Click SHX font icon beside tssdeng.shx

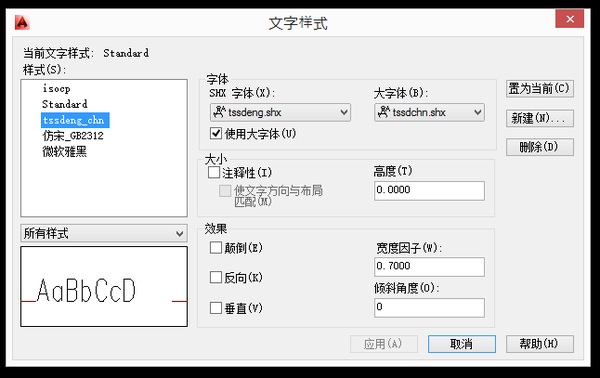pyautogui.click(x=219, y=112)
